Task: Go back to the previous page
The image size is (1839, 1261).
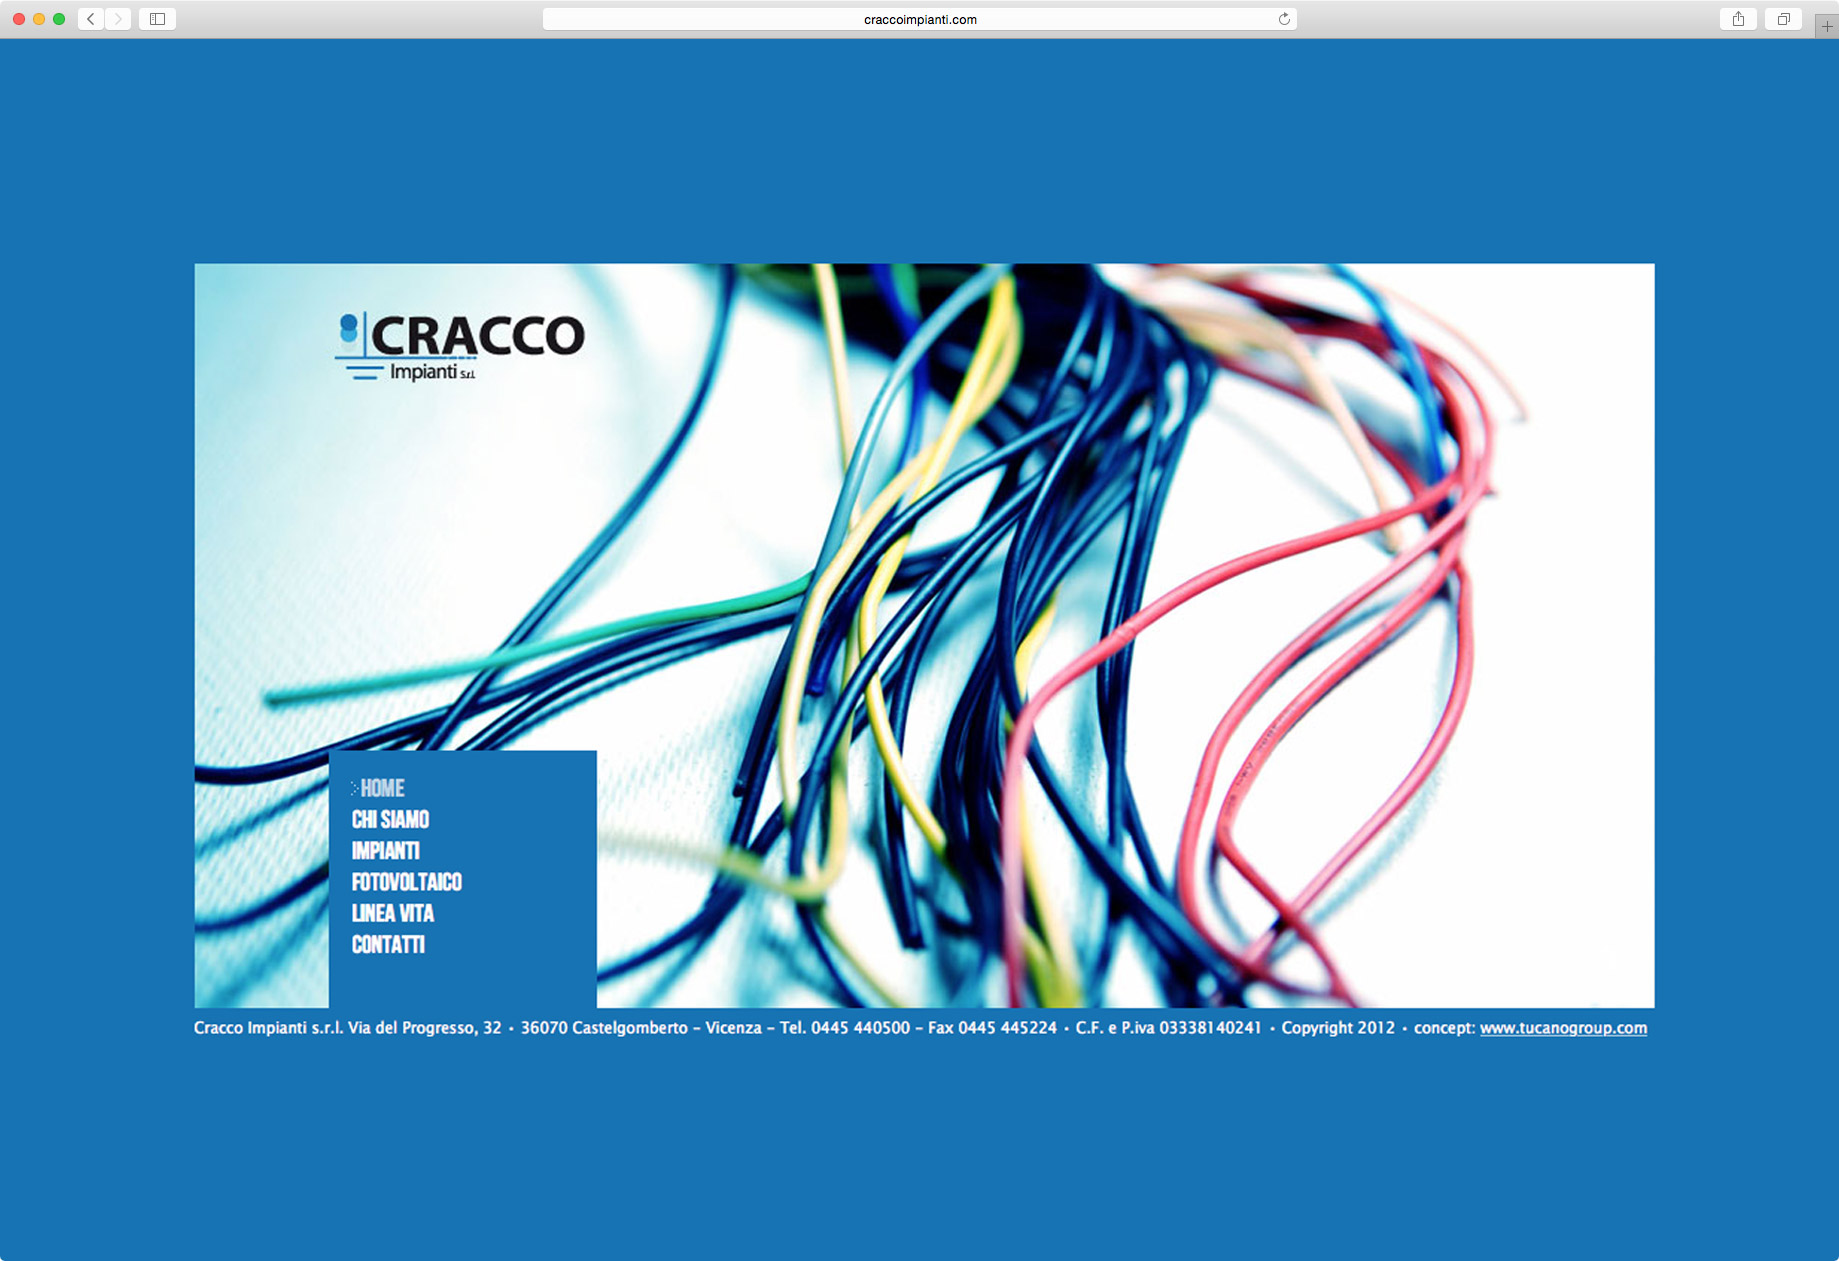Action: coord(91,19)
